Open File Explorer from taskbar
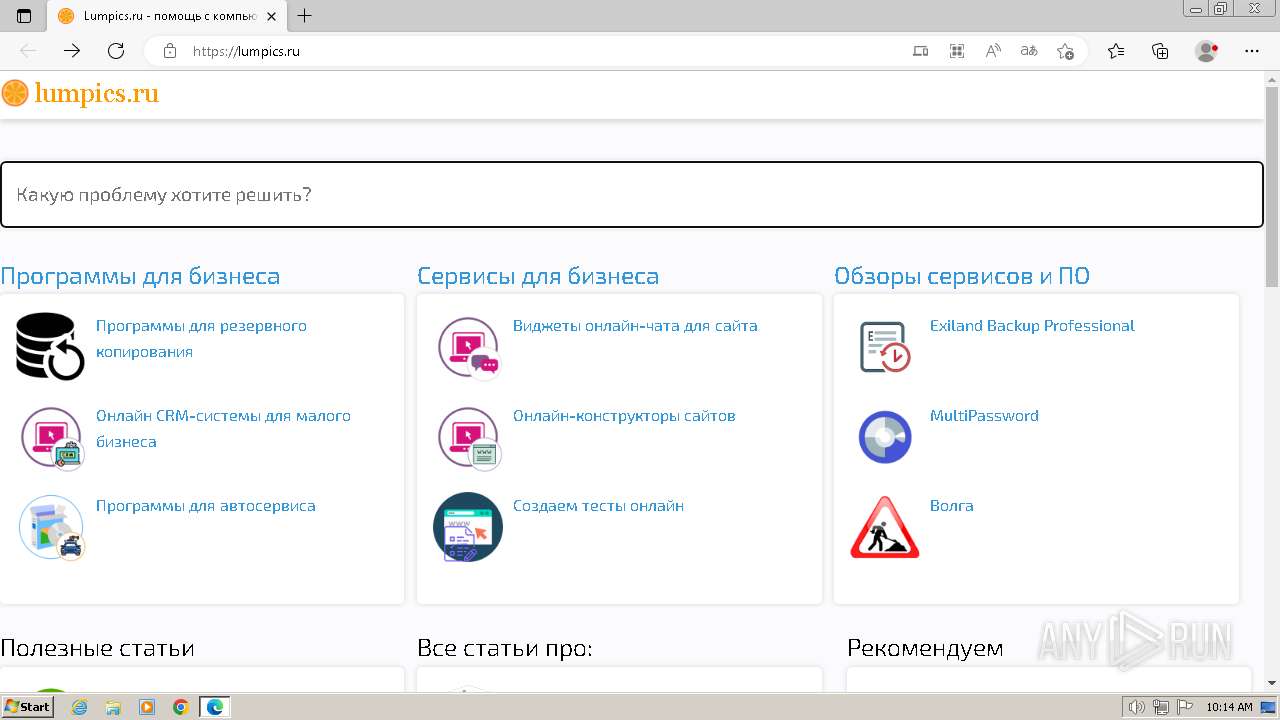The height and width of the screenshot is (720, 1280). 113,707
